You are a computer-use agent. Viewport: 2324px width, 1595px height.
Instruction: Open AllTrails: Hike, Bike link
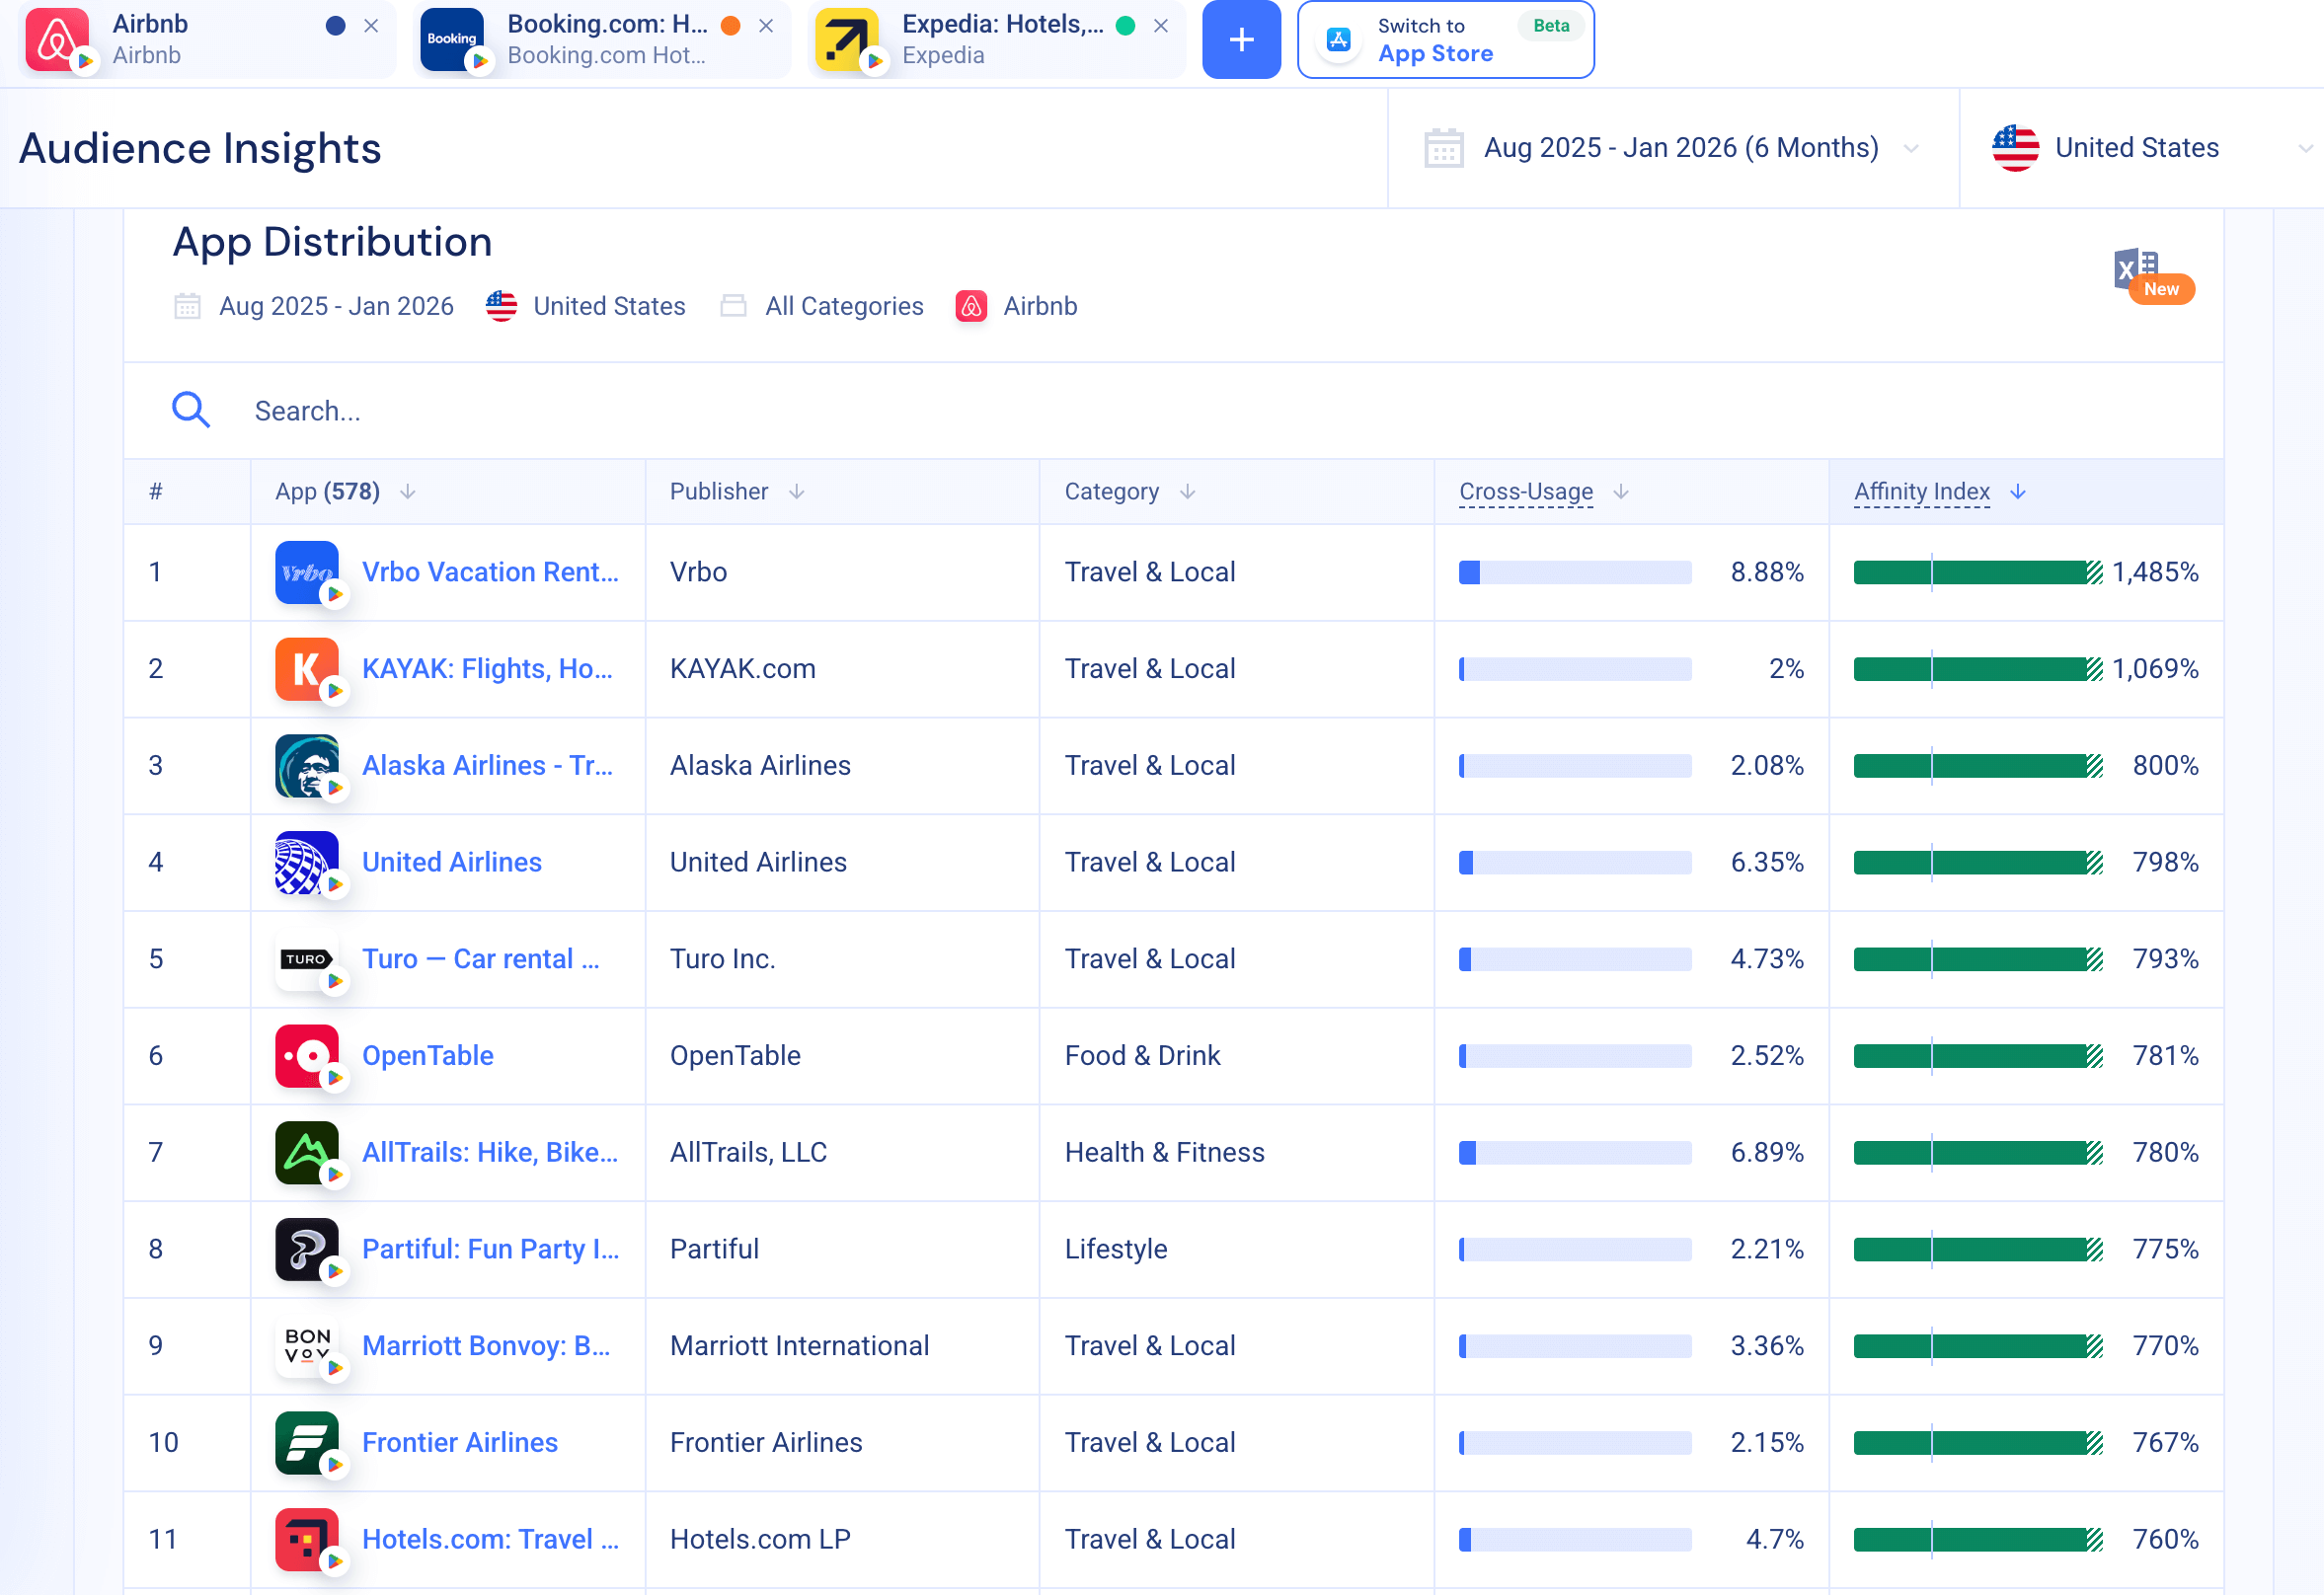click(490, 1153)
